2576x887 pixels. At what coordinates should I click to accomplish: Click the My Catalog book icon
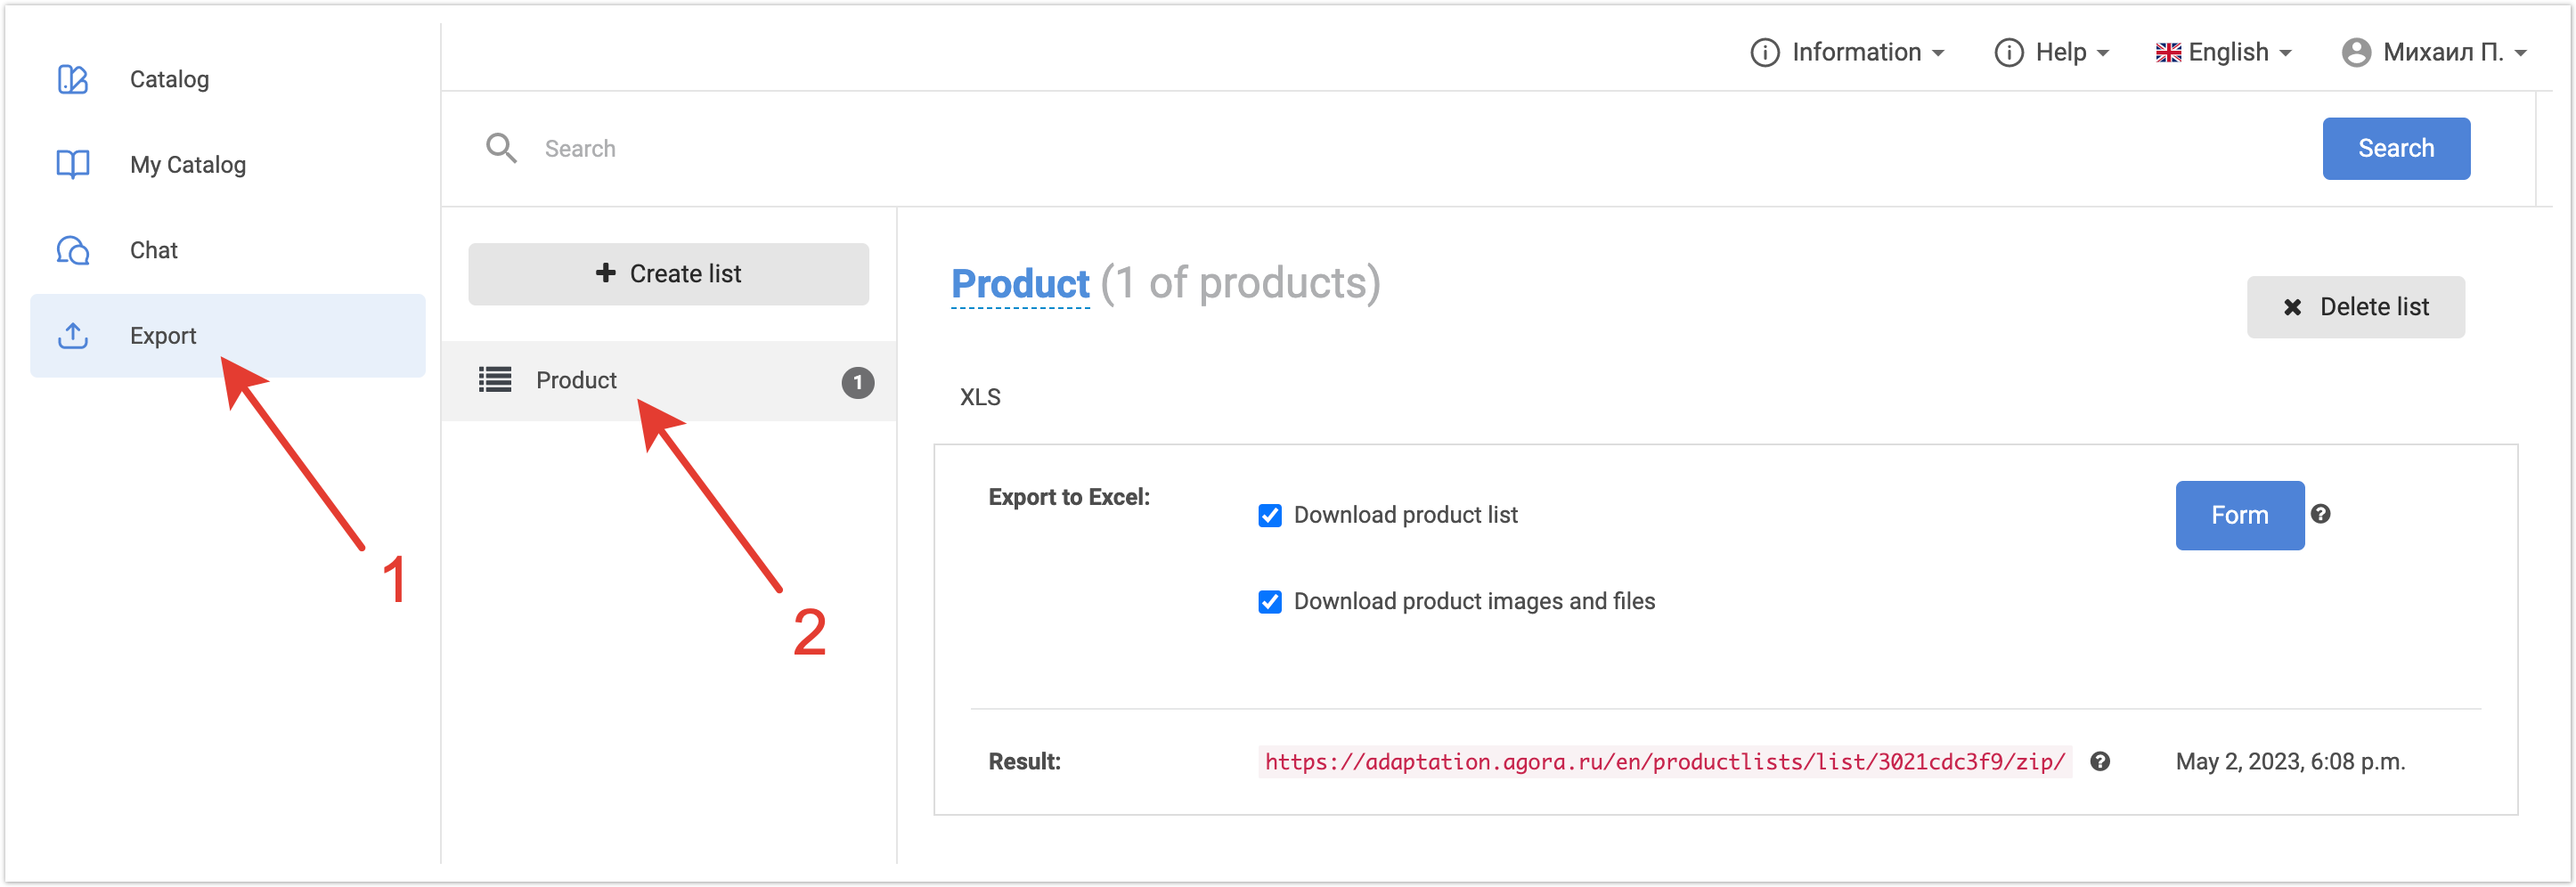pos(73,164)
